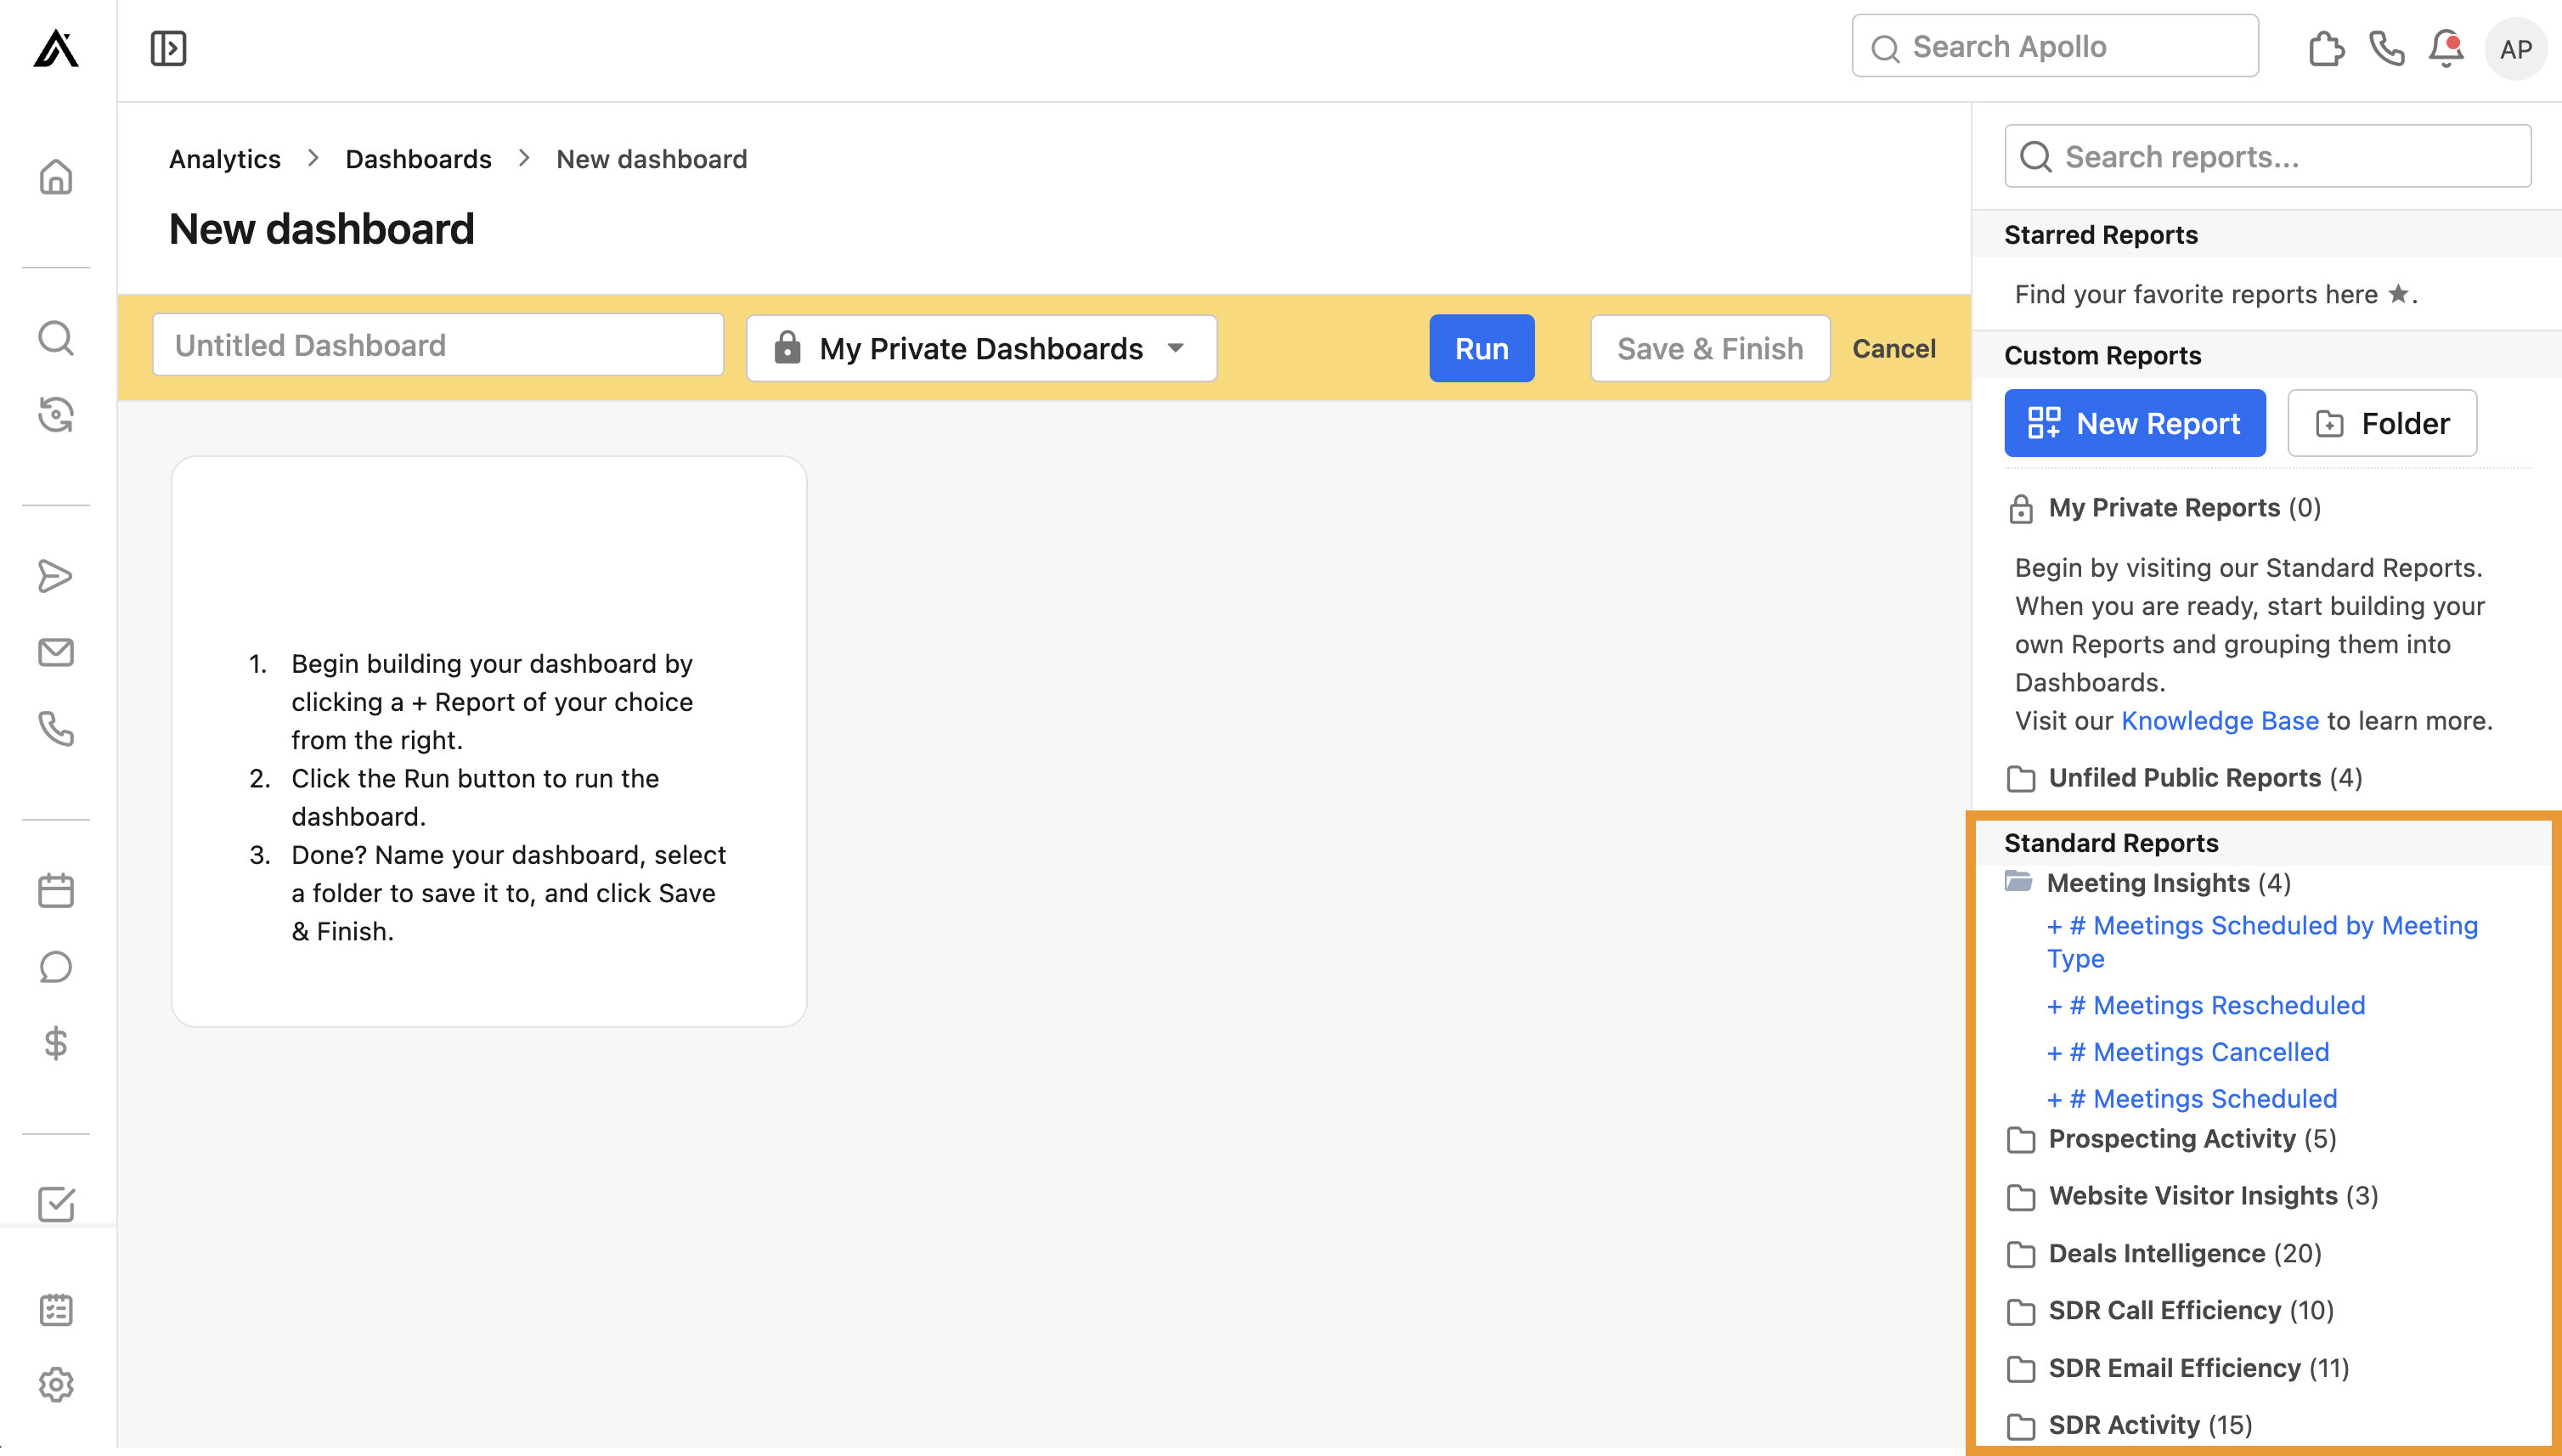Add # Meetings Rescheduled report
Image resolution: width=2562 pixels, height=1456 pixels.
click(2205, 1005)
